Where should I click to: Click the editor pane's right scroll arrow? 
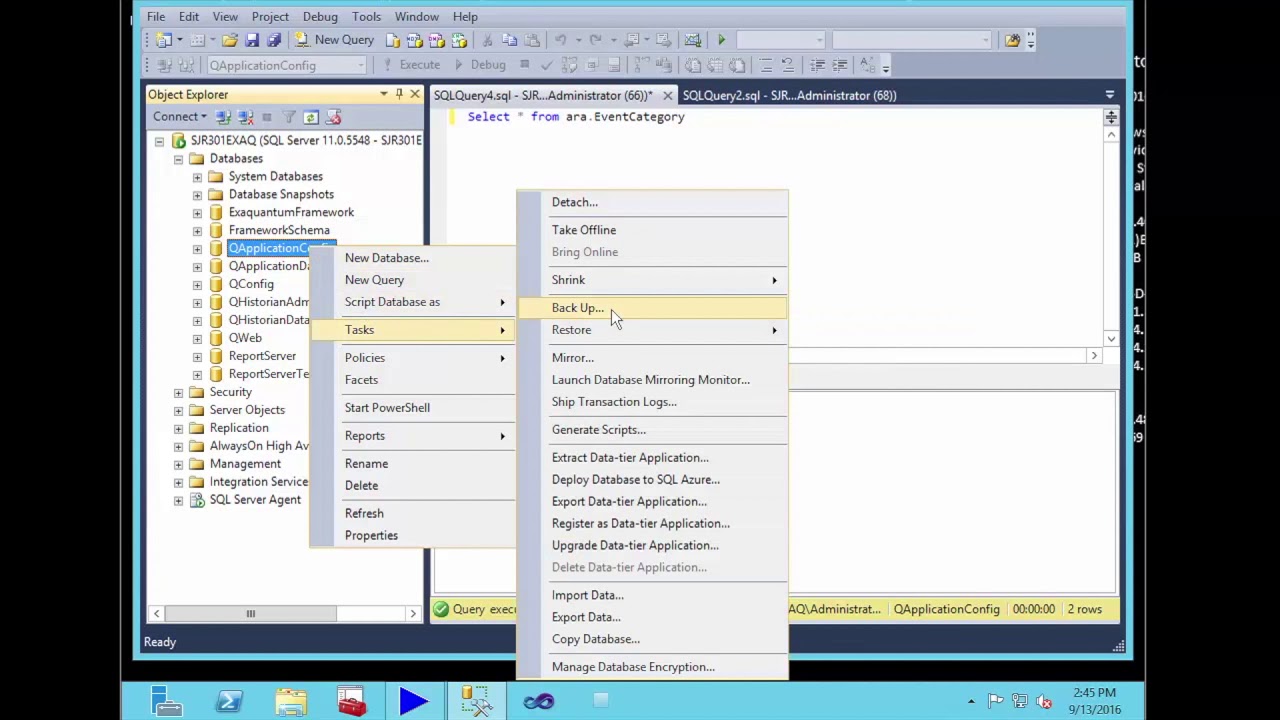[x=1094, y=356]
